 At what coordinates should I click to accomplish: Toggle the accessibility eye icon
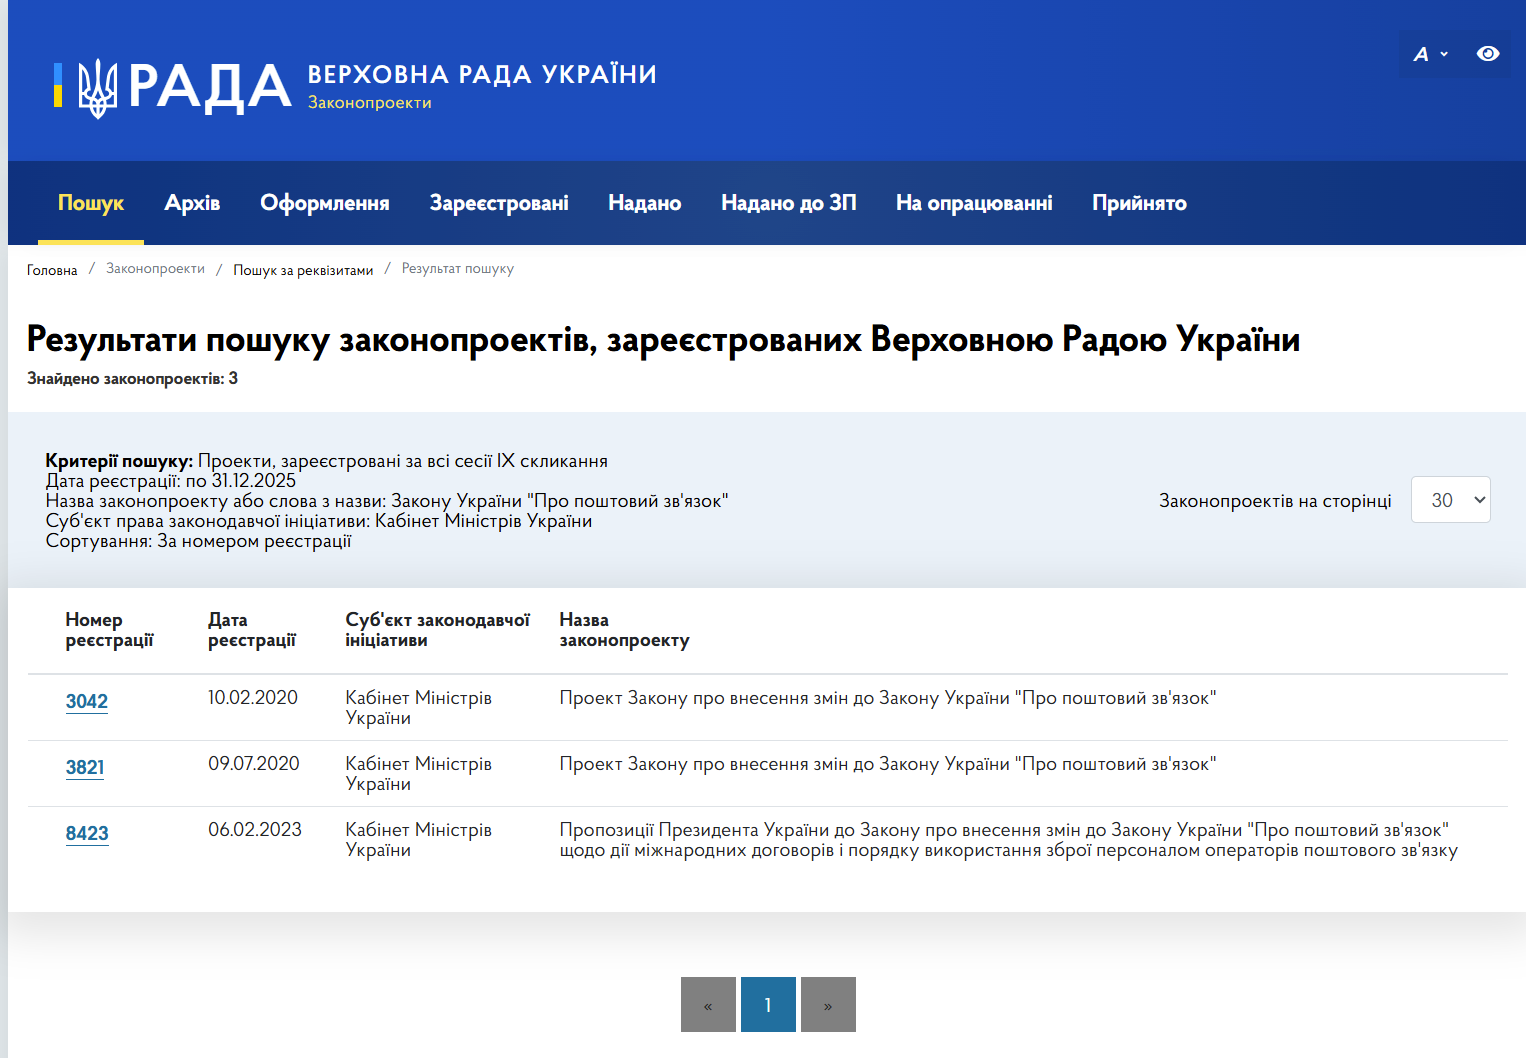pos(1488,54)
